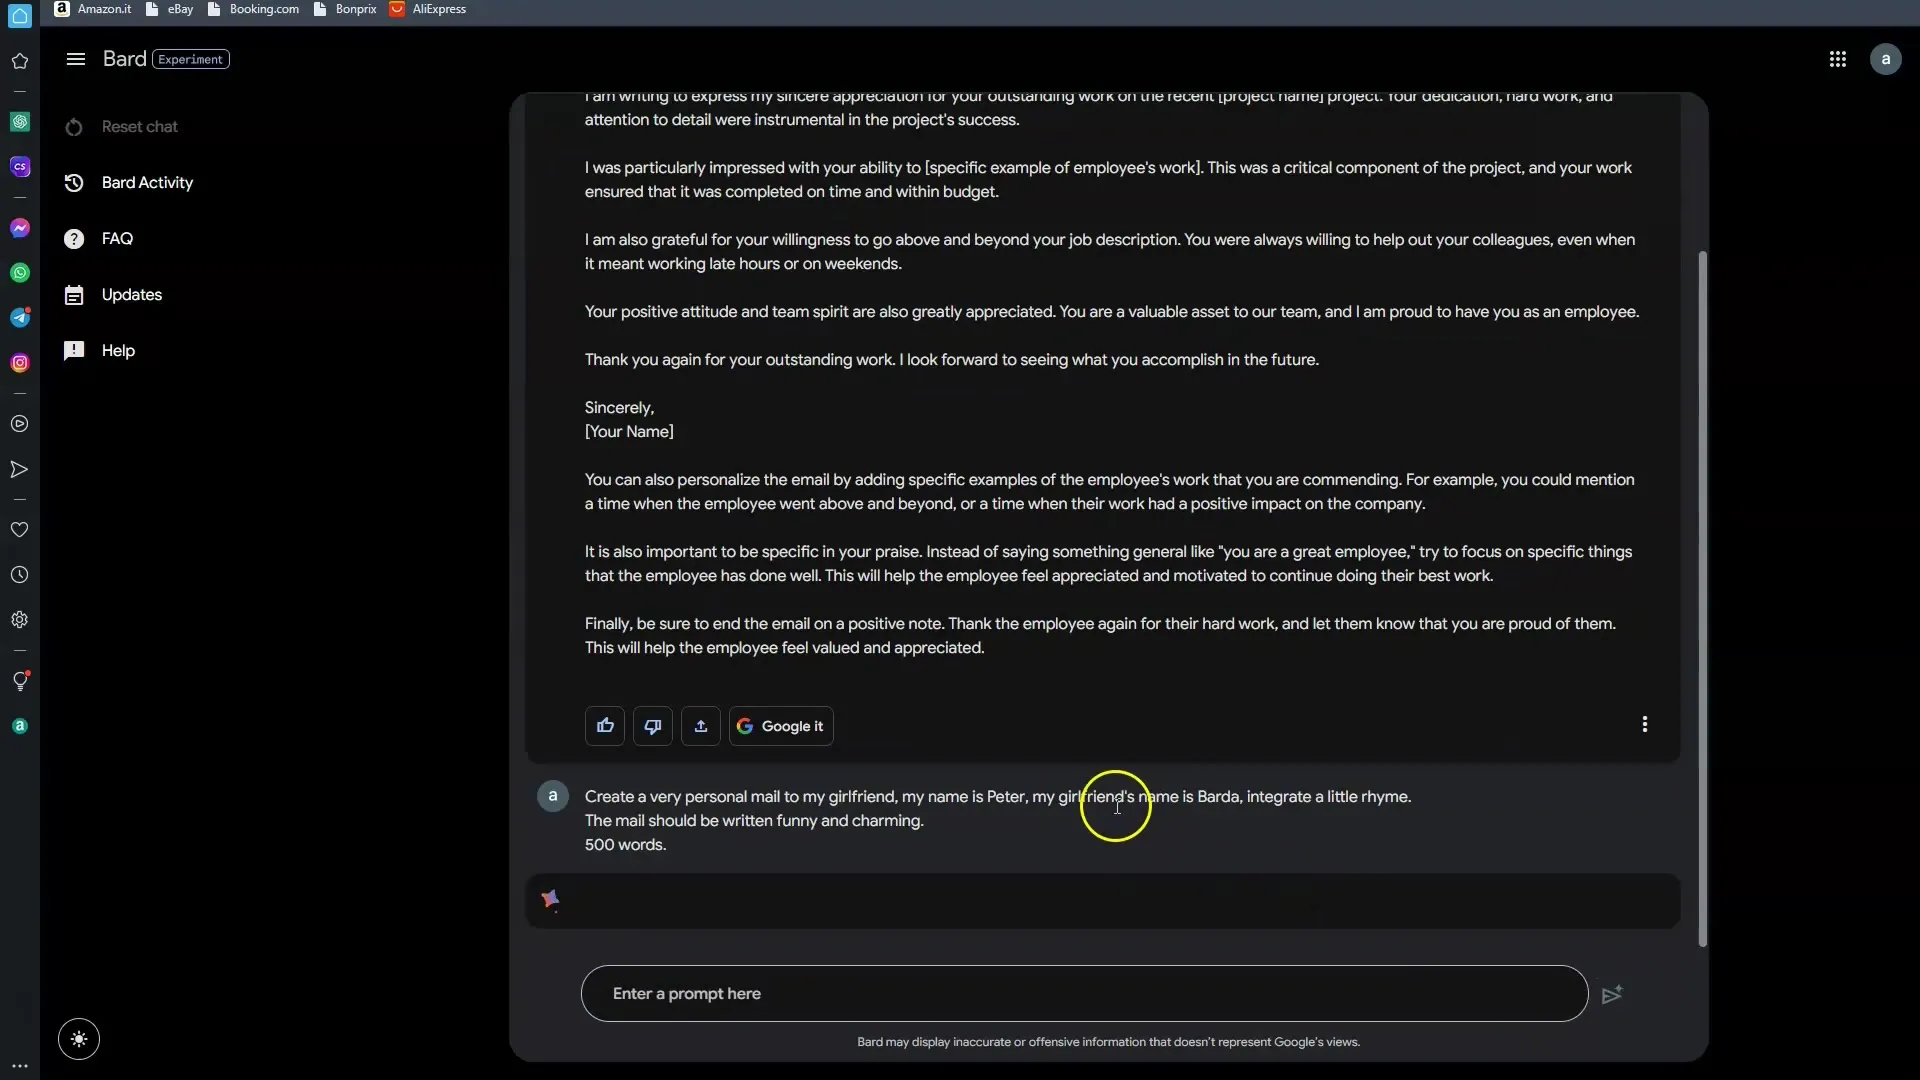The image size is (1920, 1080).
Task: Open the sidebar three-dots setup menu
Action: coord(19,1066)
